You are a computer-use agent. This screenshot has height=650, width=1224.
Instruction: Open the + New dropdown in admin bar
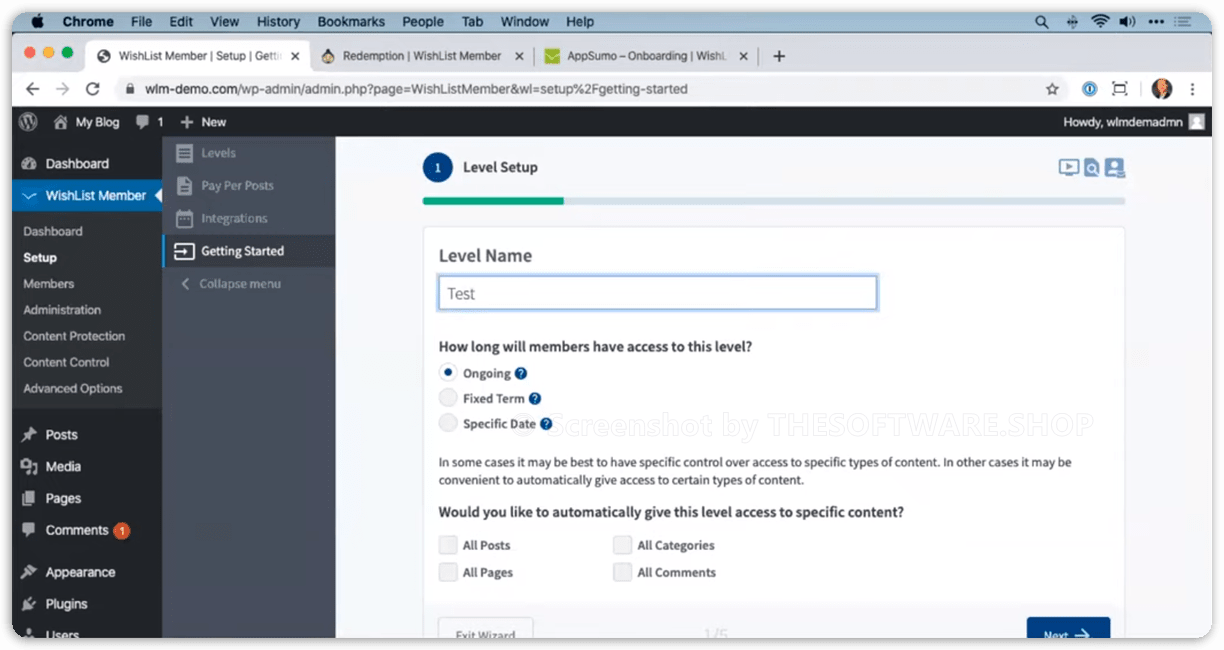(203, 122)
